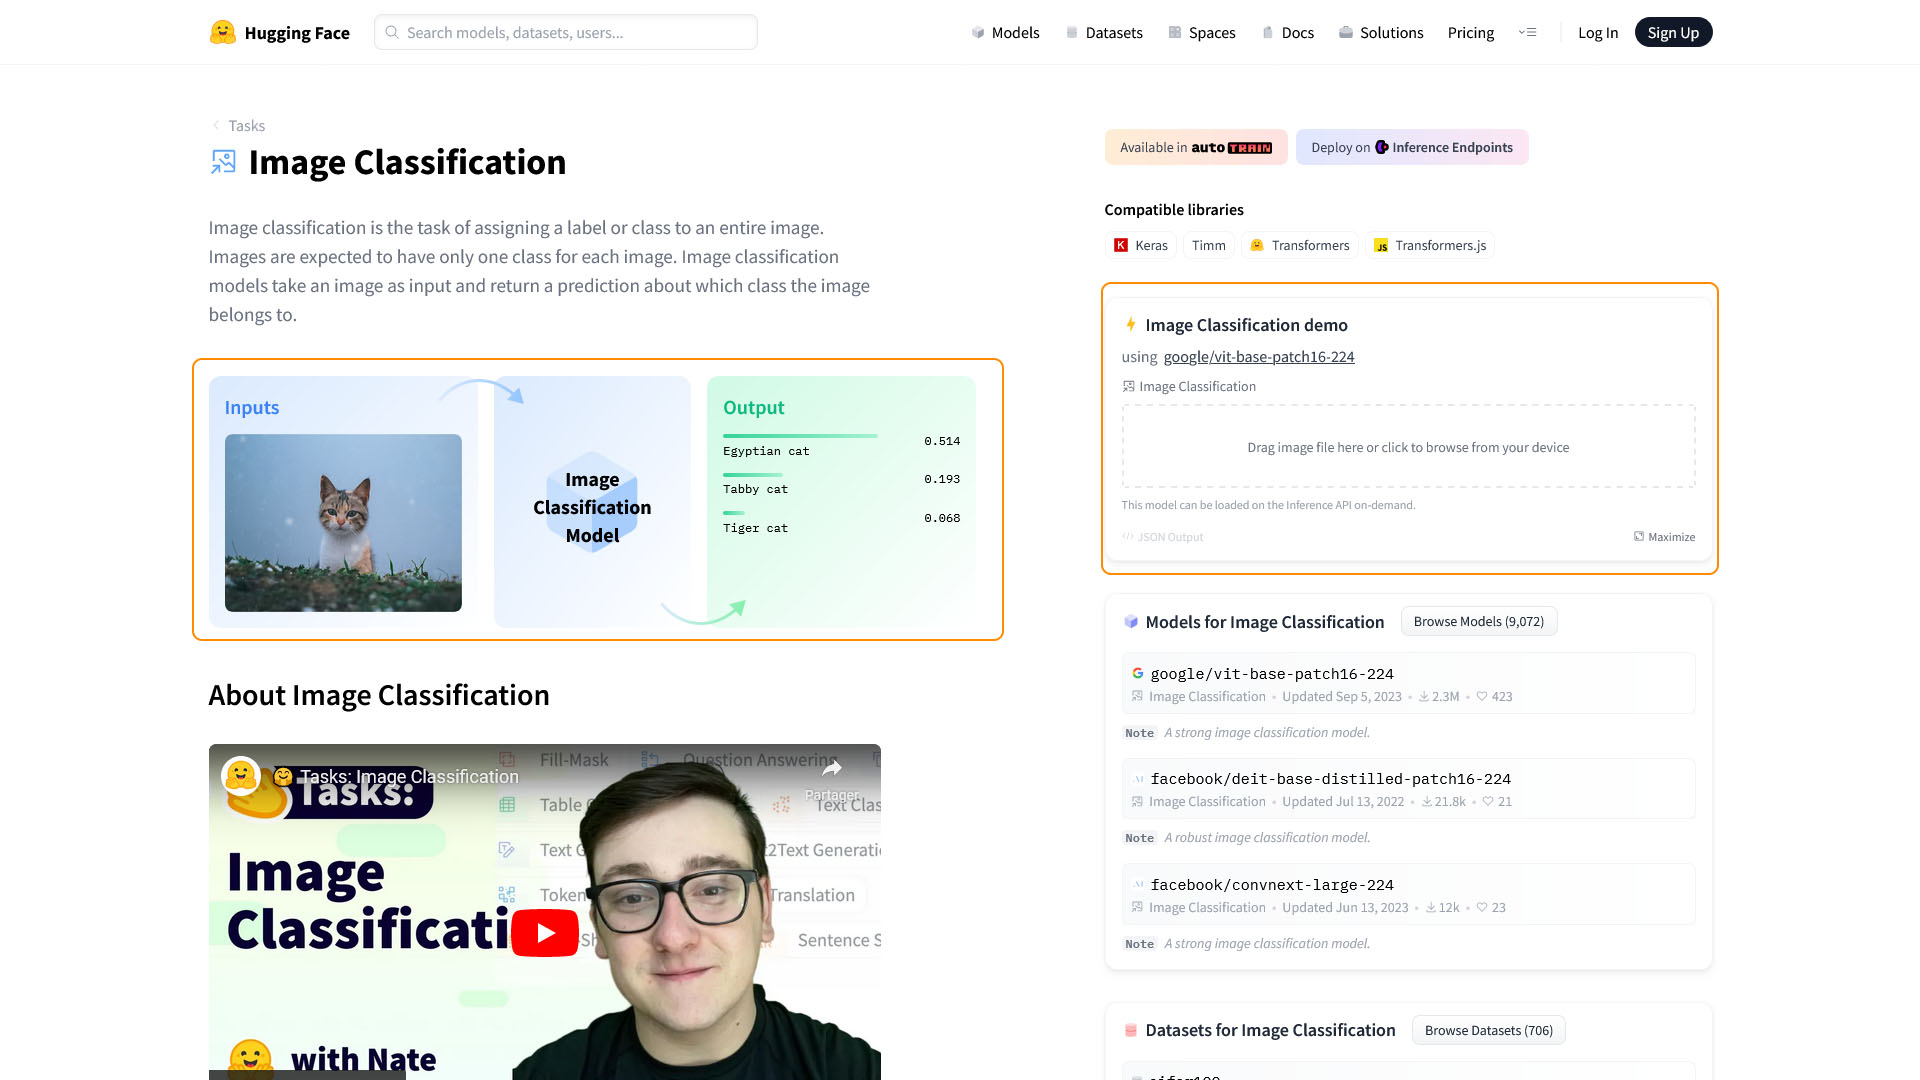Focus the search models input field
Screen dimensions: 1920x1080
click(566, 32)
